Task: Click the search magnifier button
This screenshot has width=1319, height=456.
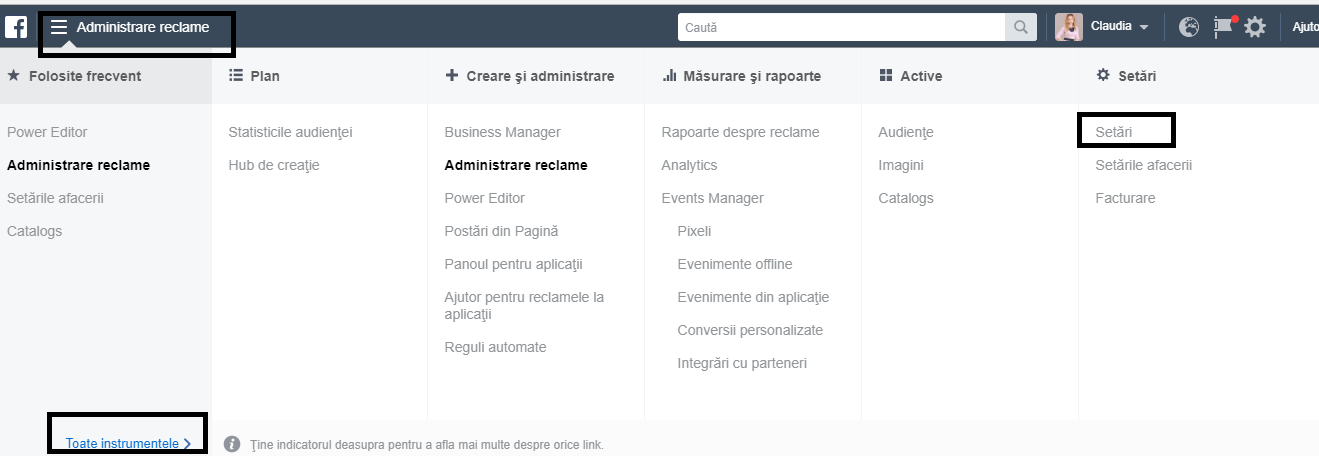Action: 1020,27
